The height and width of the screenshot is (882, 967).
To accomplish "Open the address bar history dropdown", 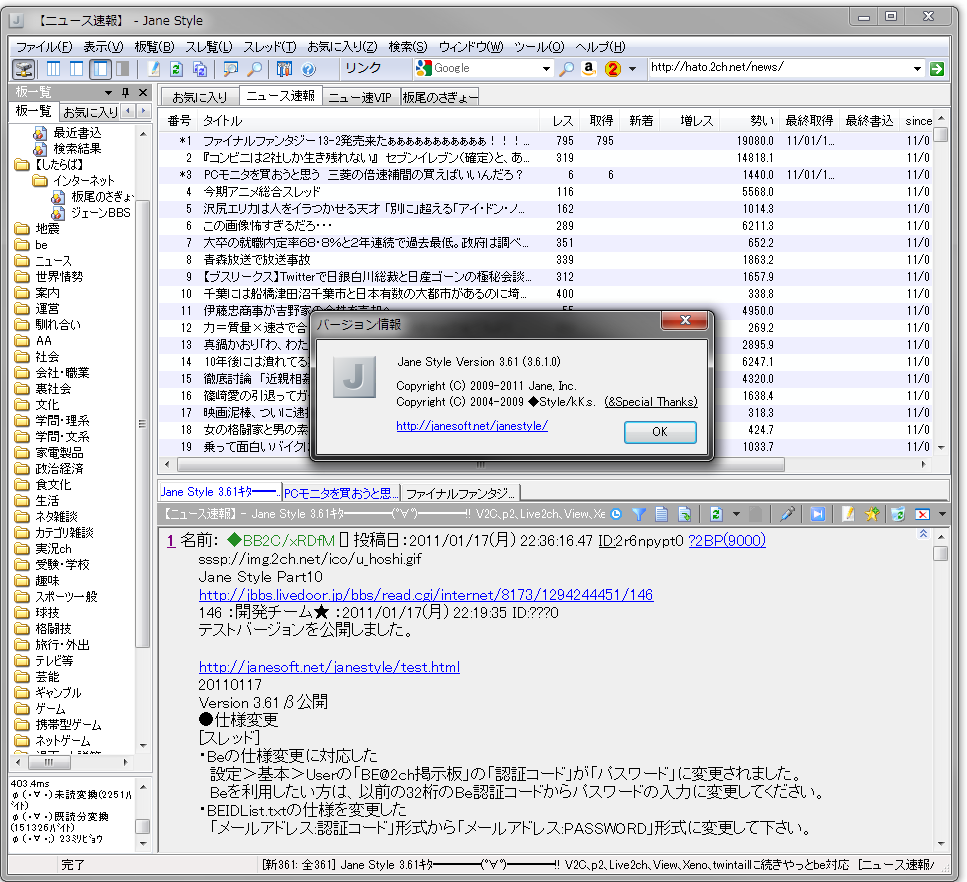I will tap(918, 68).
